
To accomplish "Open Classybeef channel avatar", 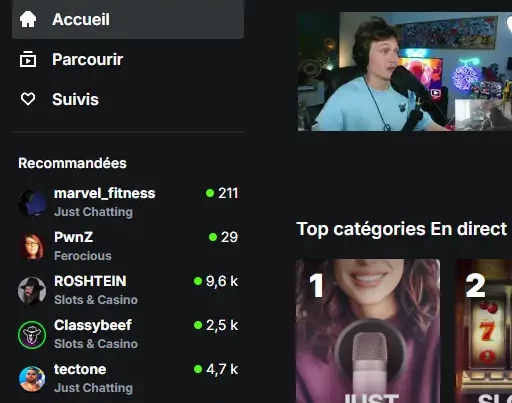I will click(32, 335).
